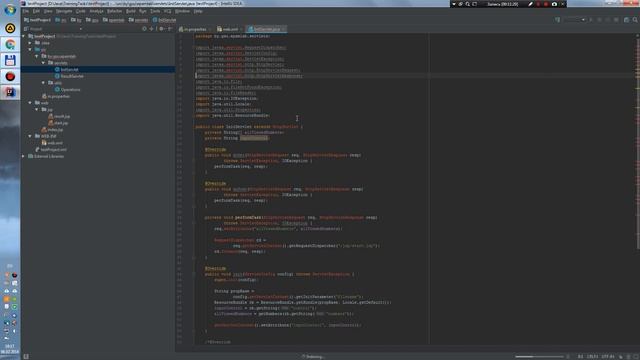Viewport: 640px width, 360px height.
Task: Click the Indexing status text
Action: (x=313, y=357)
